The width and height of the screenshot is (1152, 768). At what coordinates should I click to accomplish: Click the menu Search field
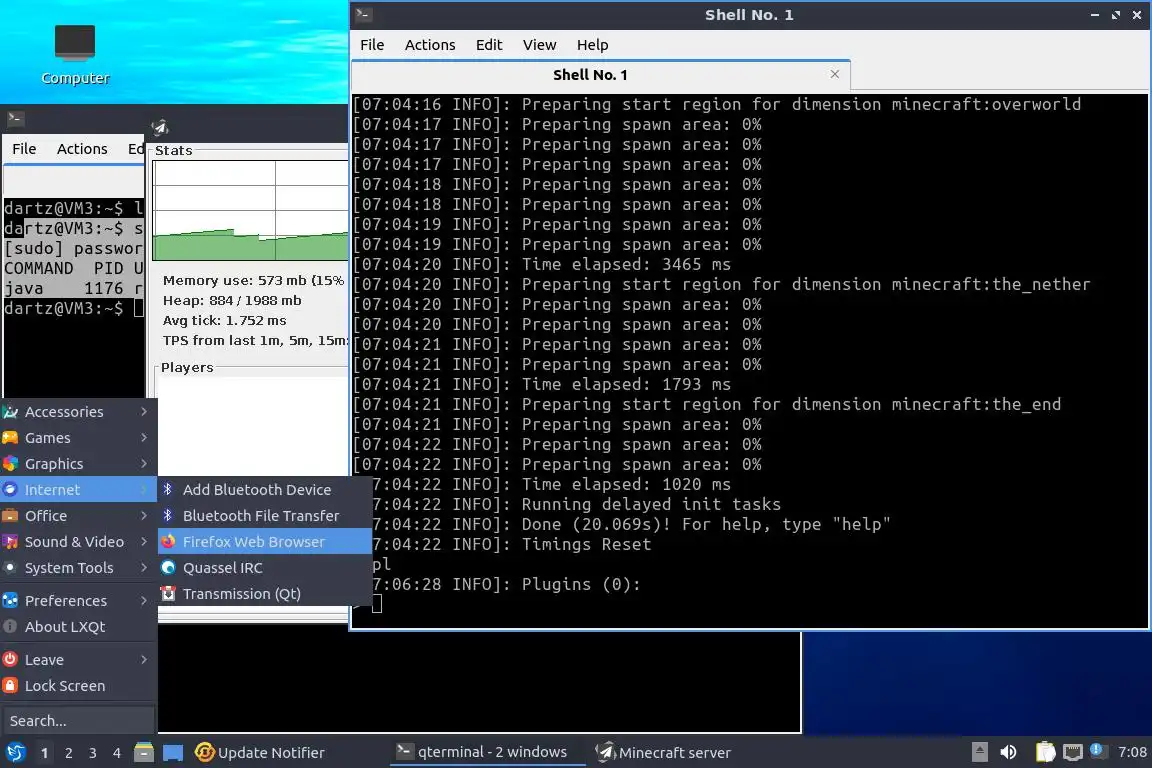pyautogui.click(x=78, y=721)
